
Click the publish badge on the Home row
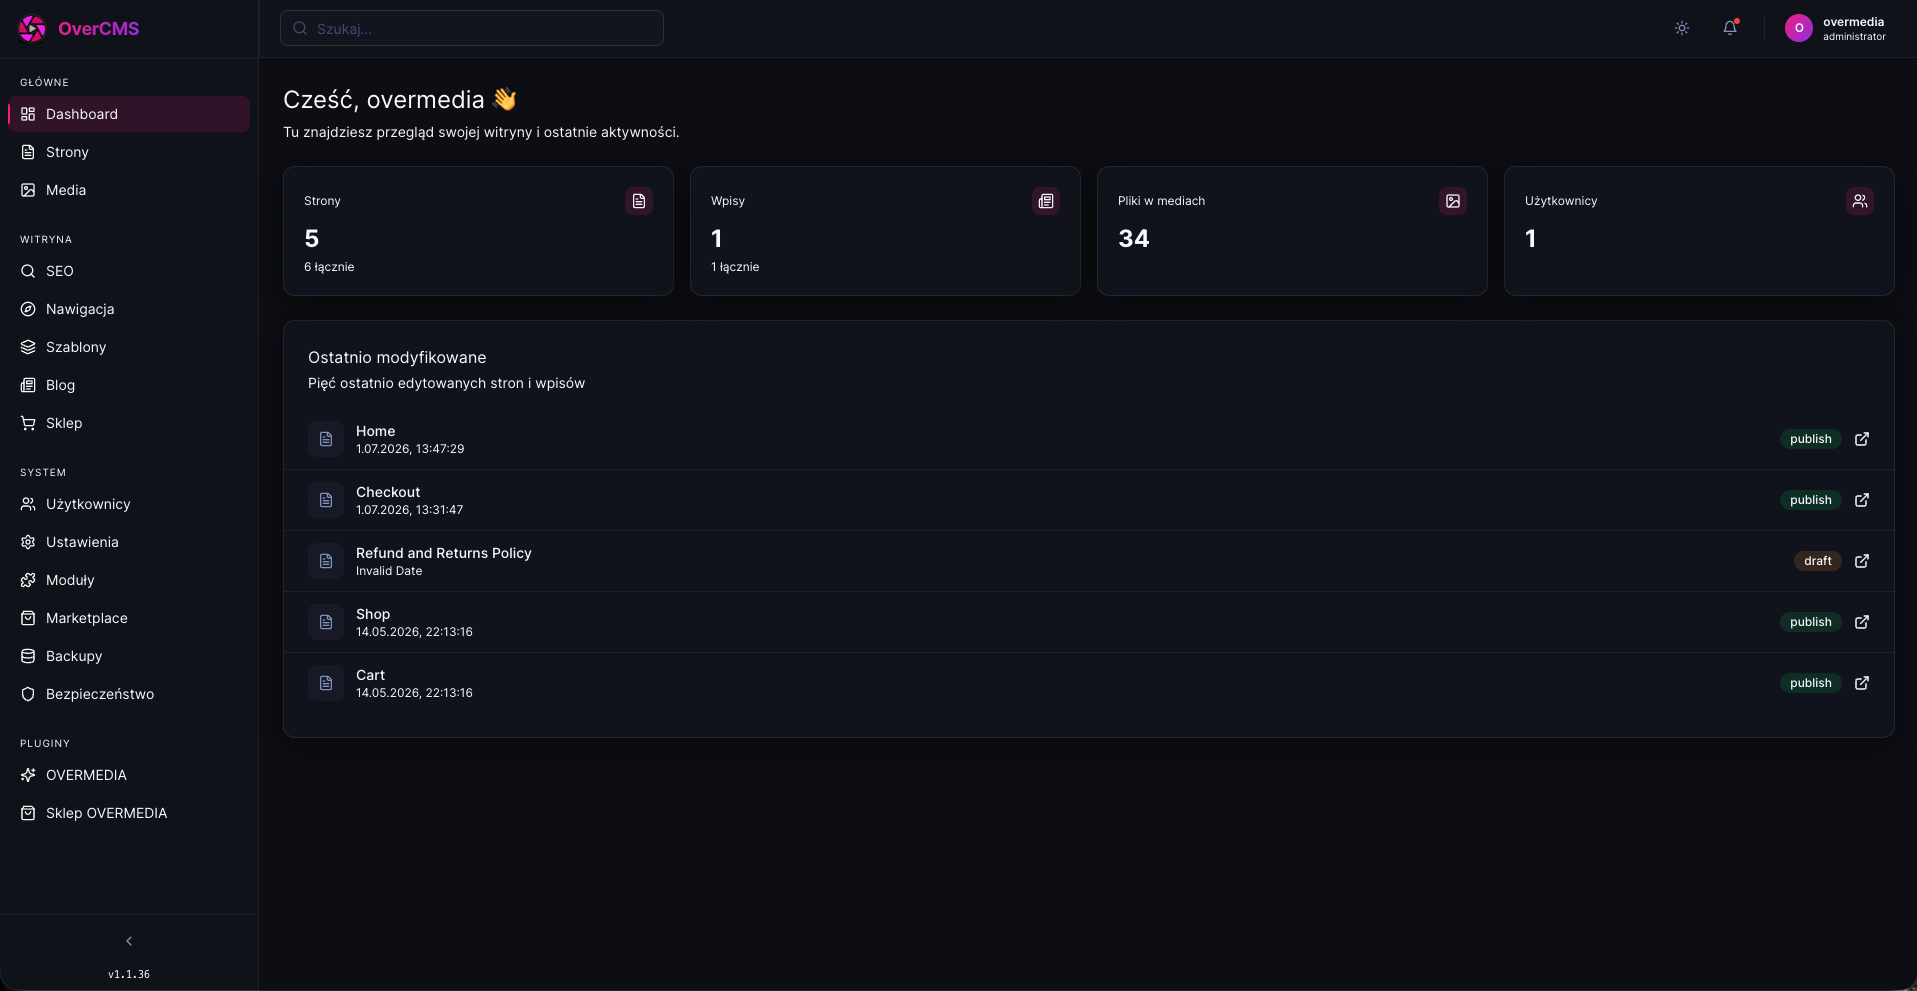coord(1810,439)
